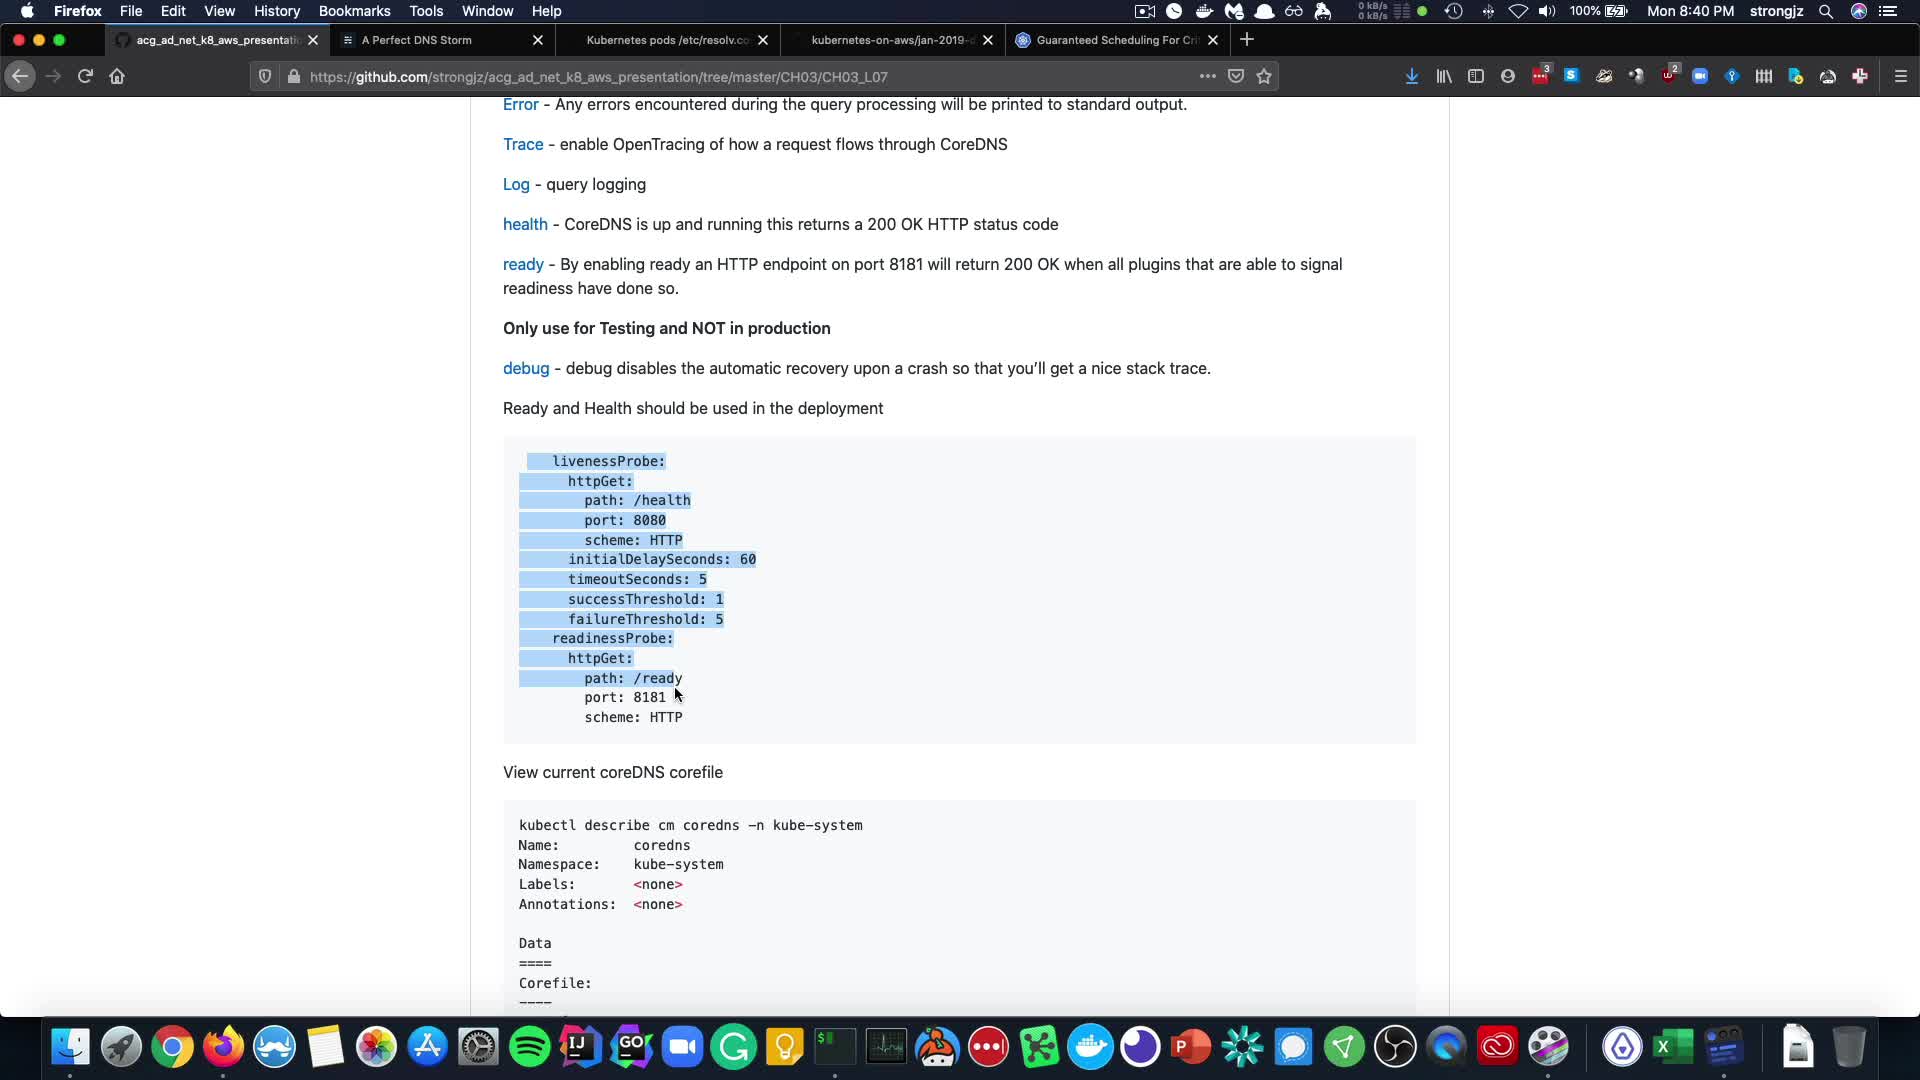Save page to Pocket
The image size is (1920, 1080).
point(1236,76)
